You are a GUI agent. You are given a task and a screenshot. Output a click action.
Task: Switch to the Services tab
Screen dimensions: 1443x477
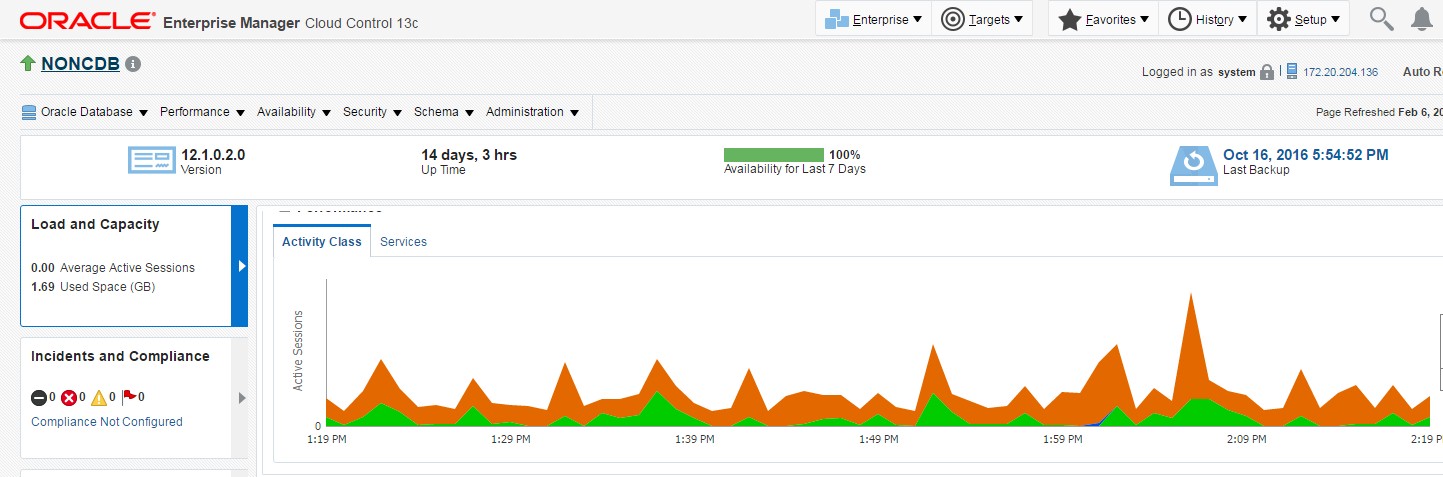pos(403,242)
